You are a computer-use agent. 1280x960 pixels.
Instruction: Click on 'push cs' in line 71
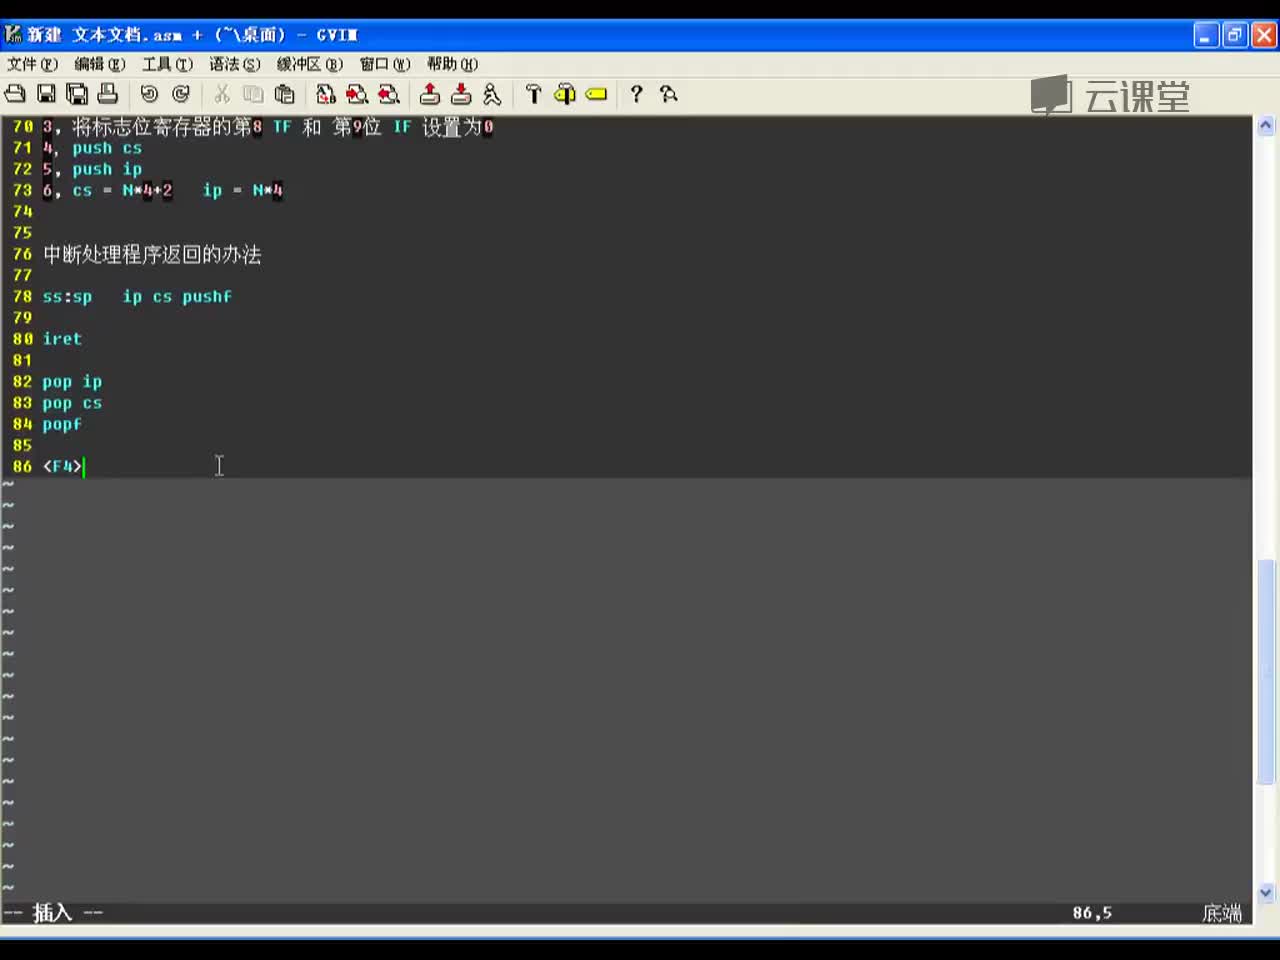107,148
